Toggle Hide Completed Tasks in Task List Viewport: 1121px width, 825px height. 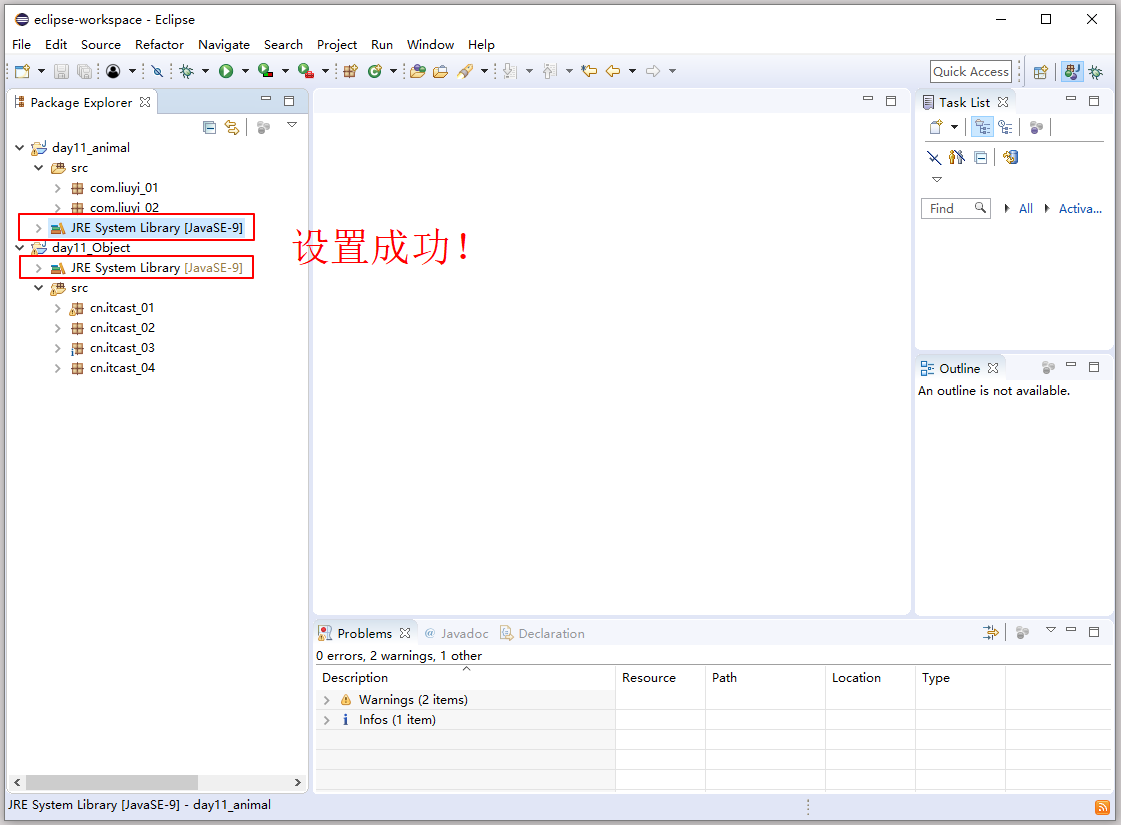[934, 157]
